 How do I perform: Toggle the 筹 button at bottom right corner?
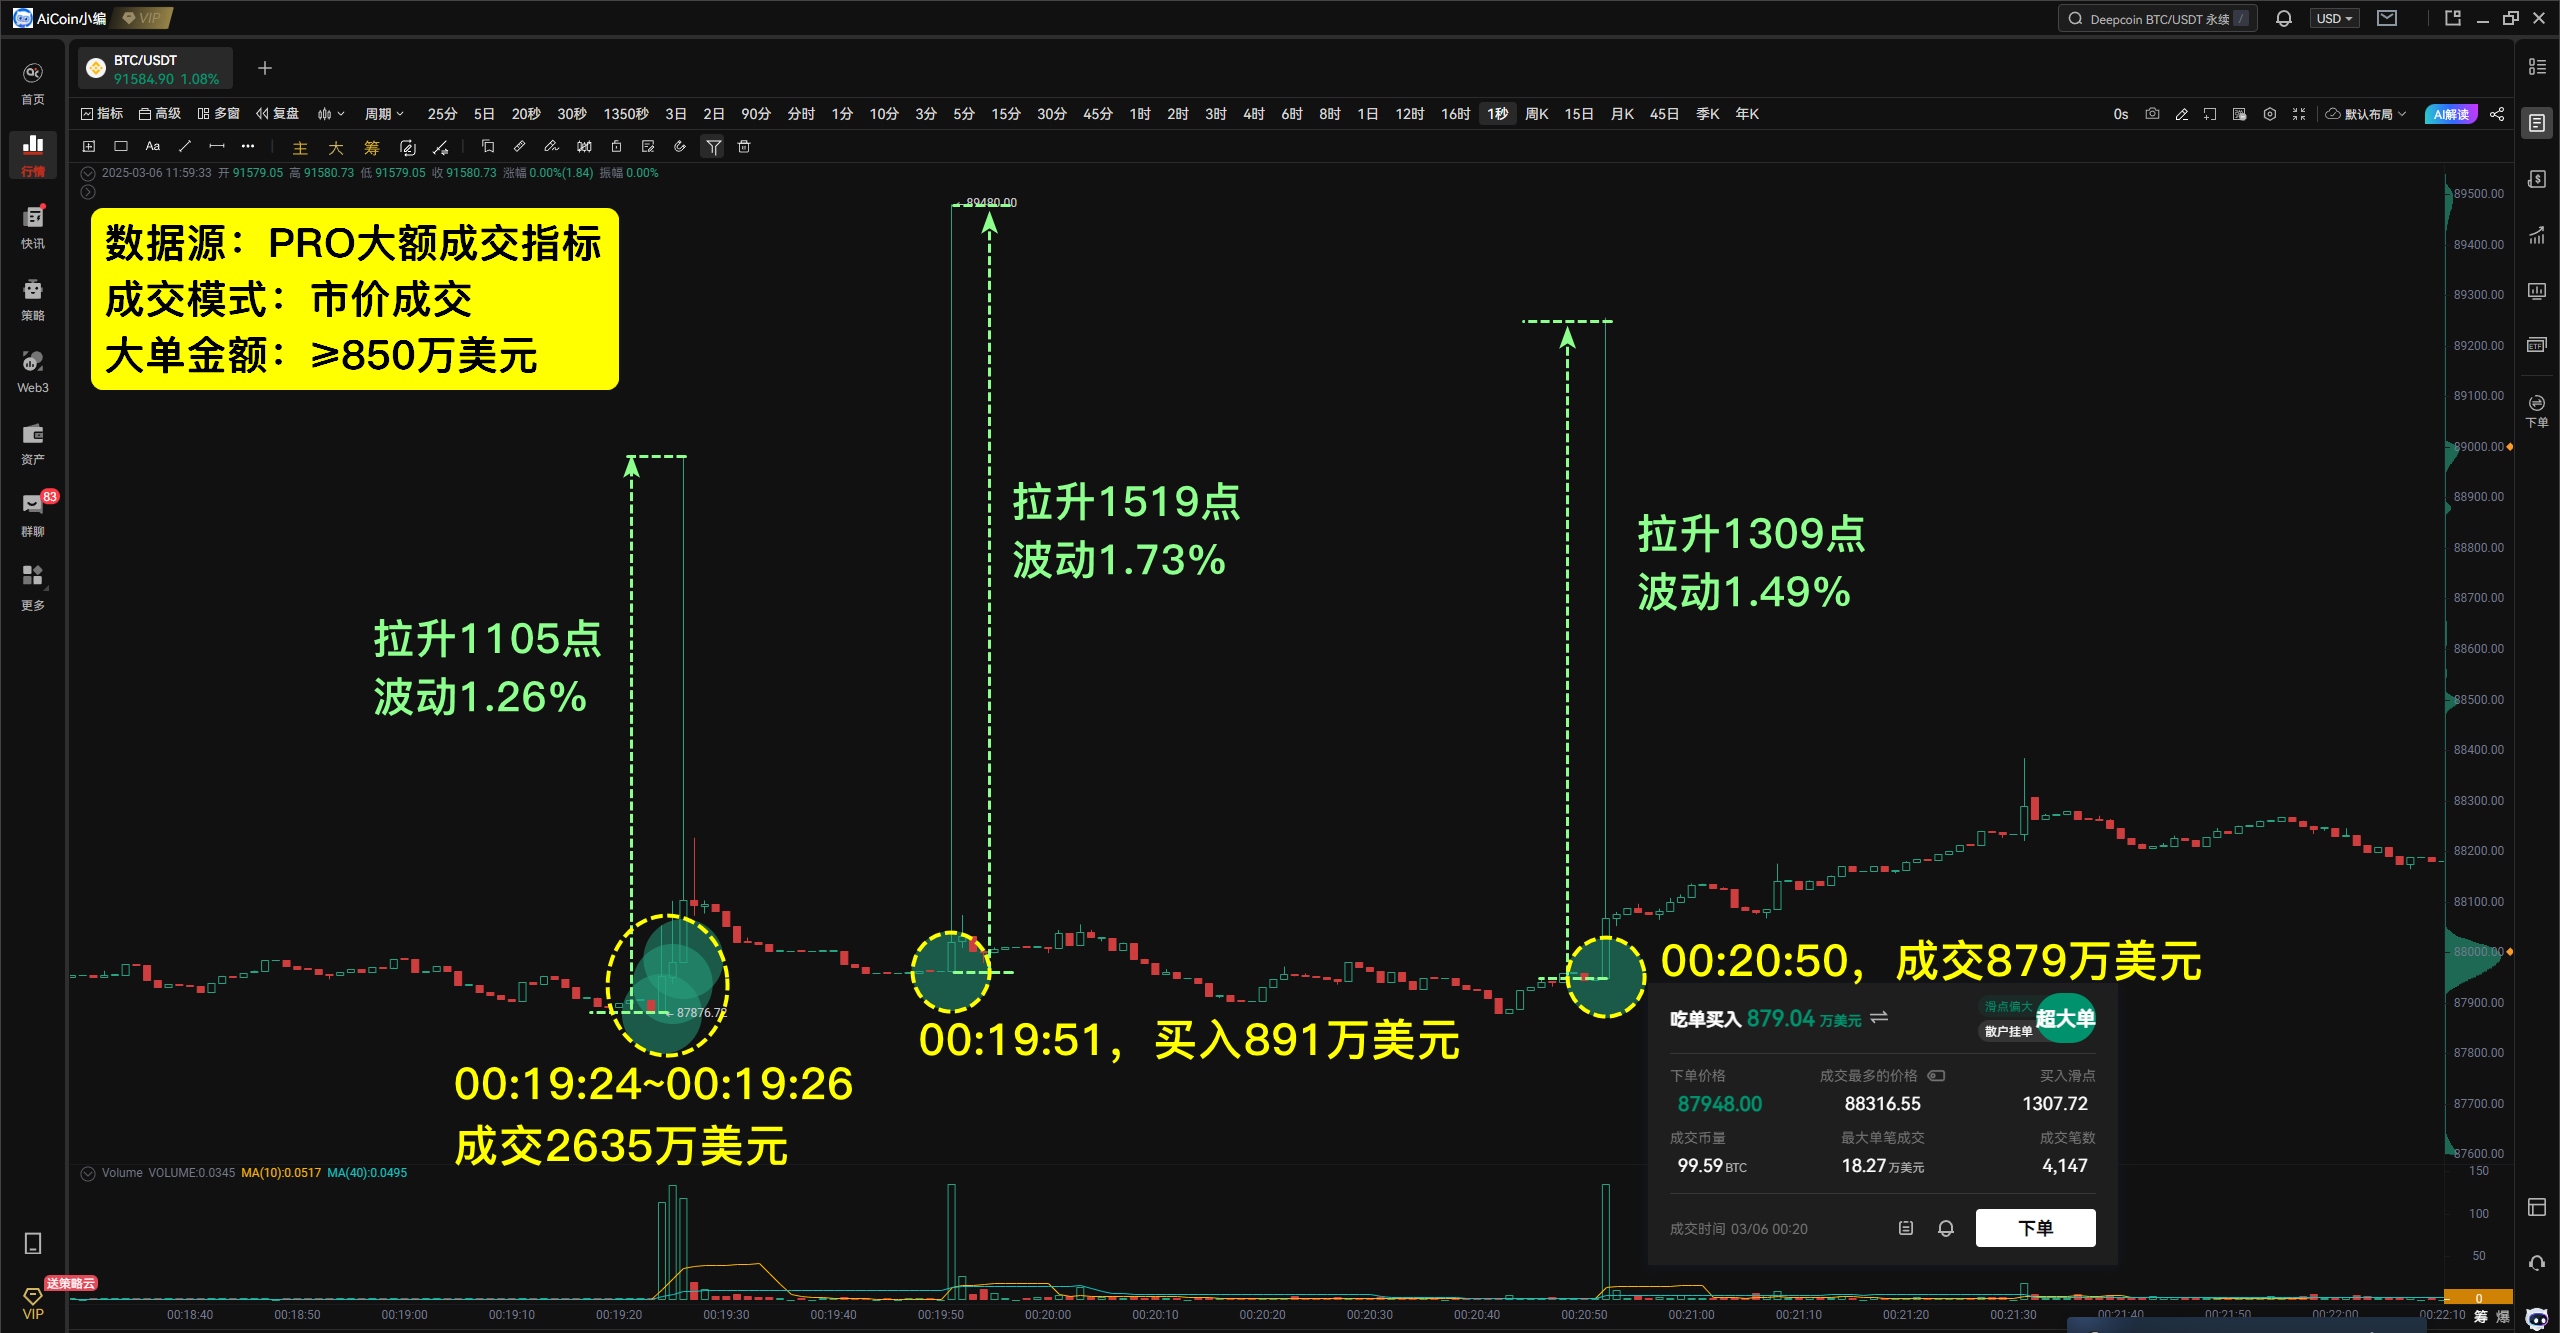coord(2481,1316)
